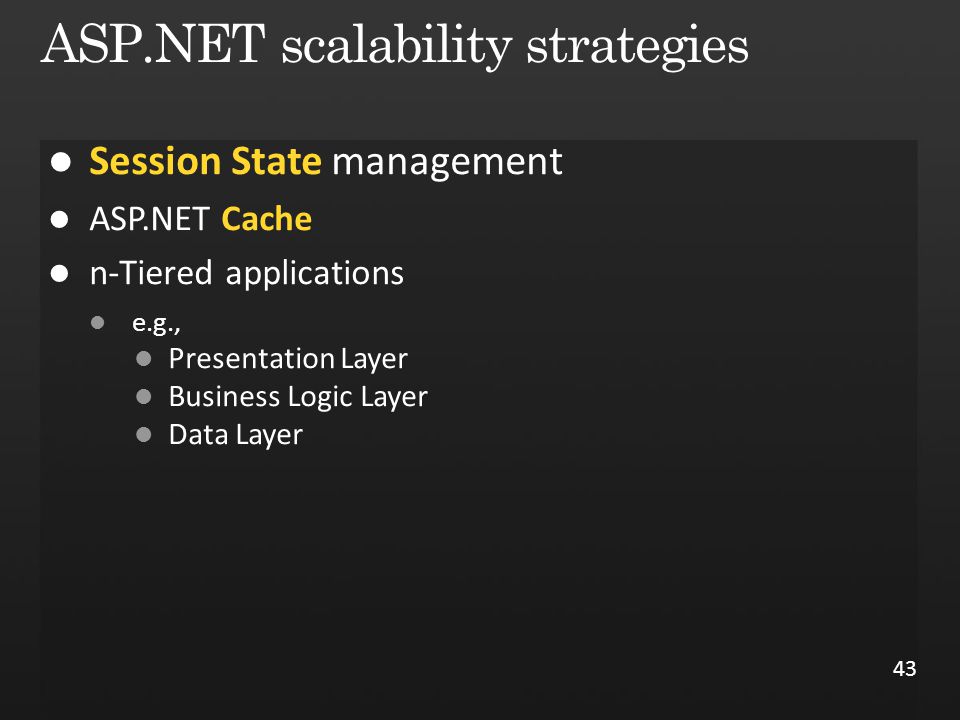This screenshot has width=960, height=720.
Task: Click the e.g., sub-bullet text
Action: click(x=156, y=324)
